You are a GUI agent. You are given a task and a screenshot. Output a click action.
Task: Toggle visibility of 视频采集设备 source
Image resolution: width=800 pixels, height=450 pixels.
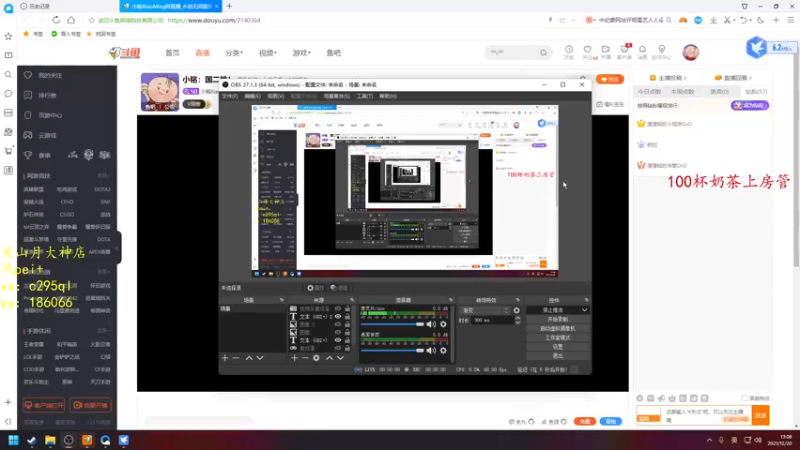point(338,309)
